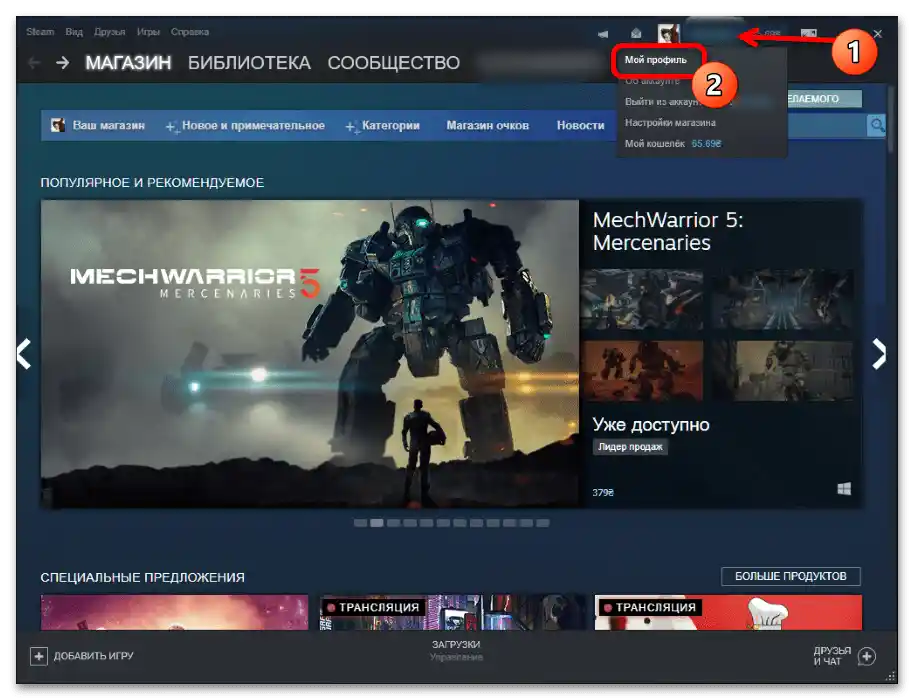
Task: Open the Справка menu
Action: [x=189, y=31]
